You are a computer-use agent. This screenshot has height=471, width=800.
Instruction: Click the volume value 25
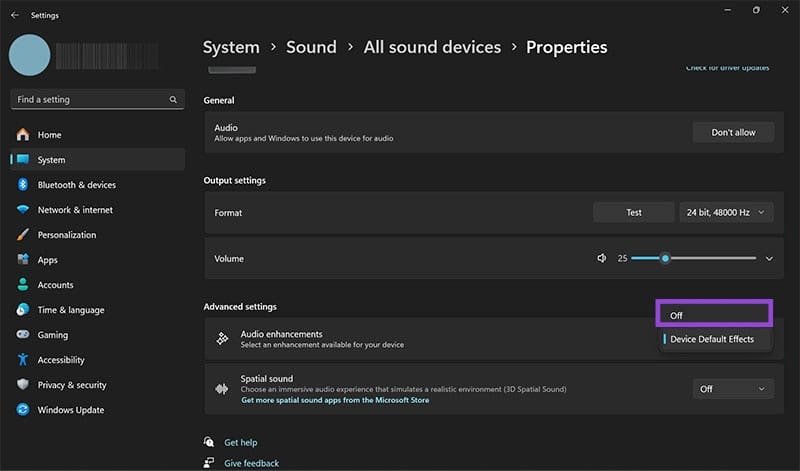click(x=622, y=258)
